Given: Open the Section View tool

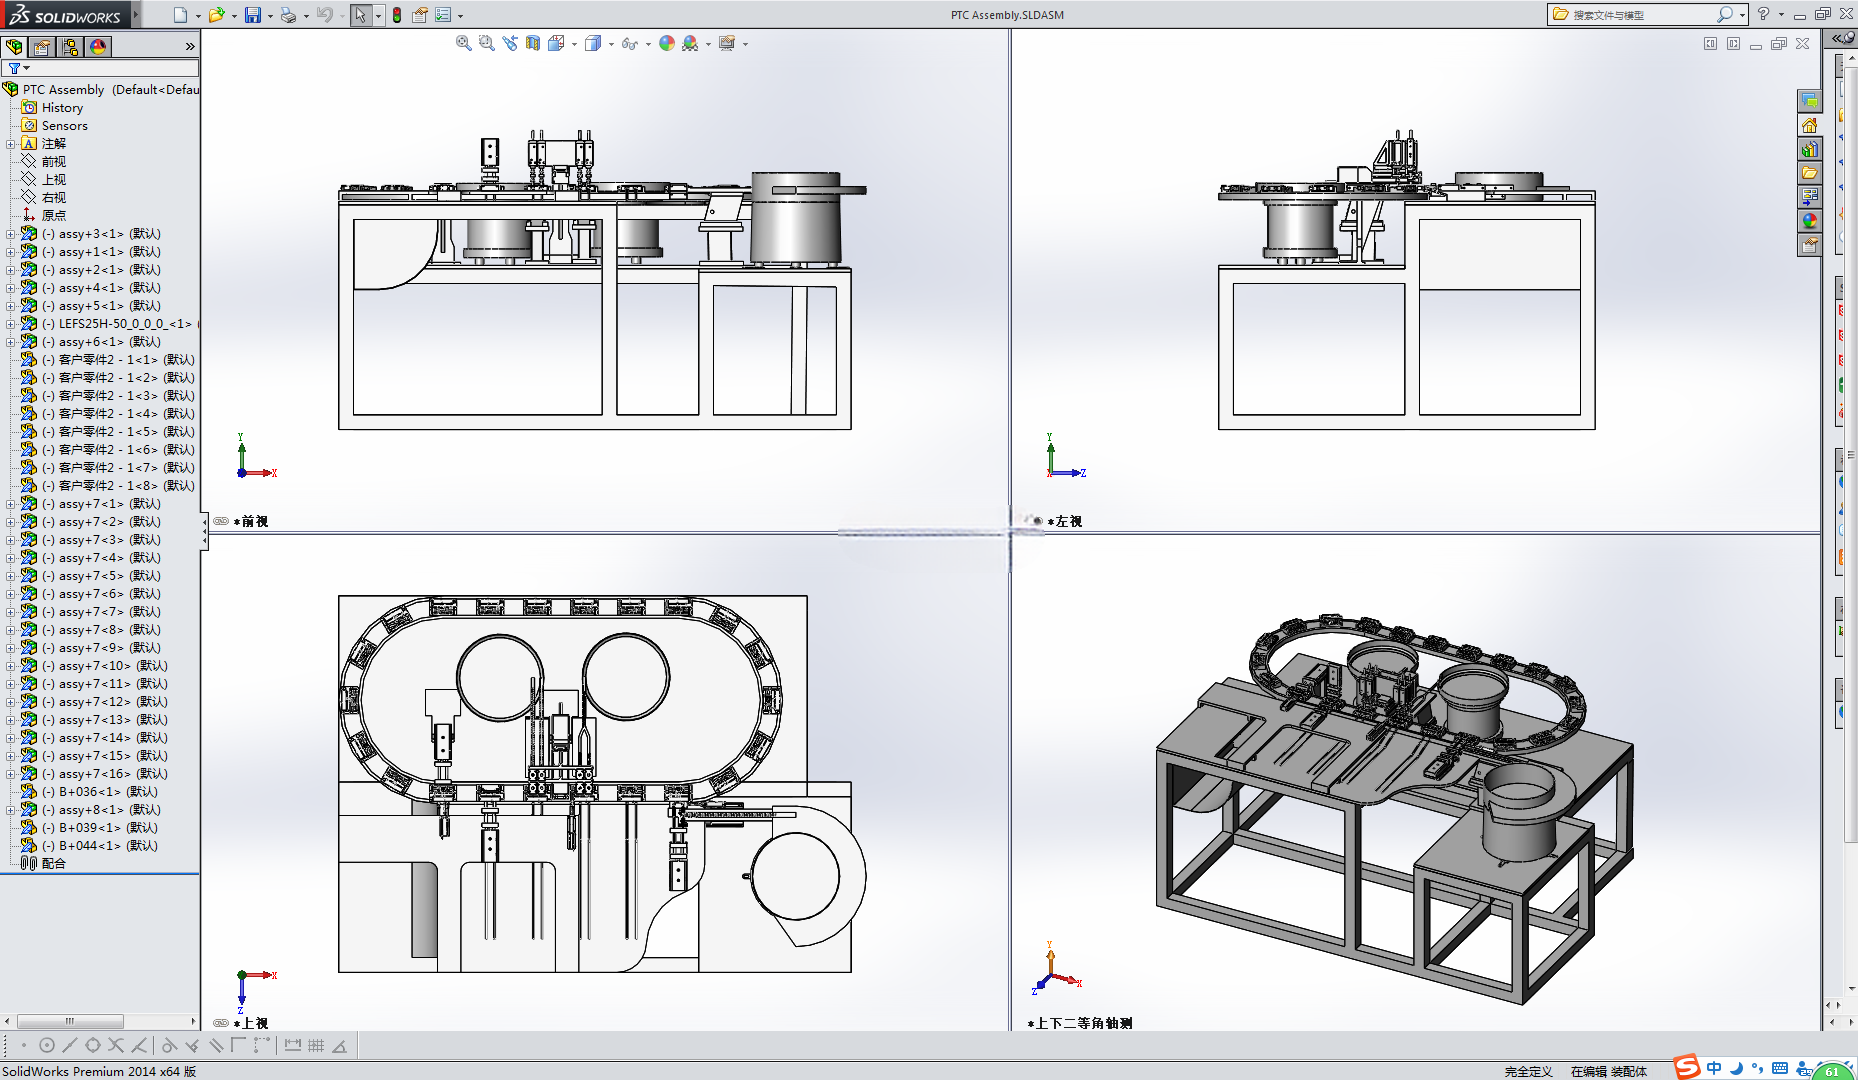Looking at the screenshot, I should tap(533, 43).
